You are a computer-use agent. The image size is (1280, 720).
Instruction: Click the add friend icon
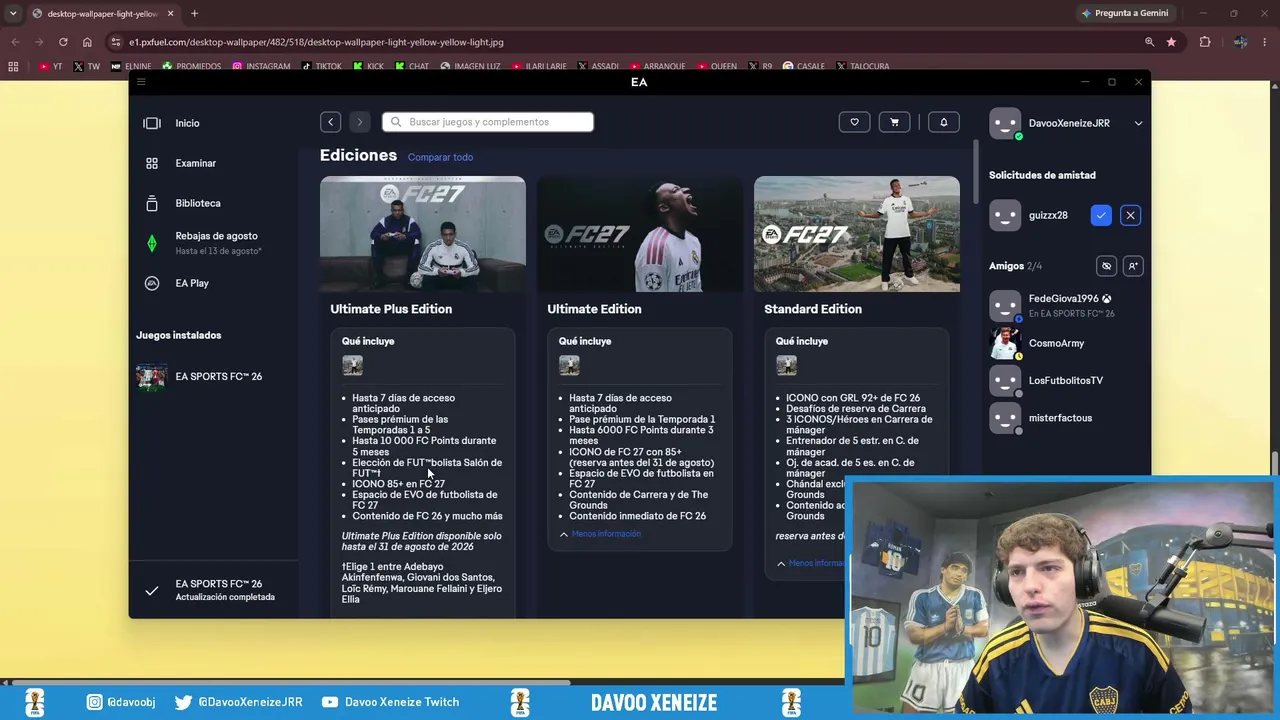pyautogui.click(x=1133, y=266)
